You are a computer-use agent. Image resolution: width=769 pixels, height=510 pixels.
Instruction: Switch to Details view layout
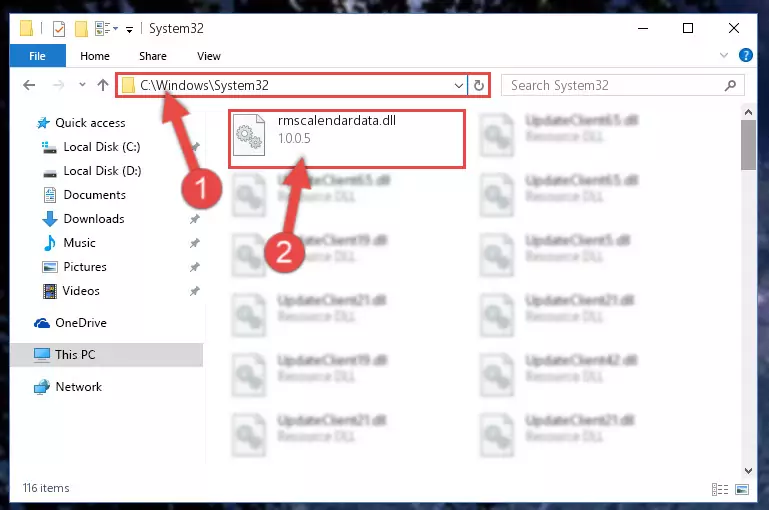tap(720, 489)
